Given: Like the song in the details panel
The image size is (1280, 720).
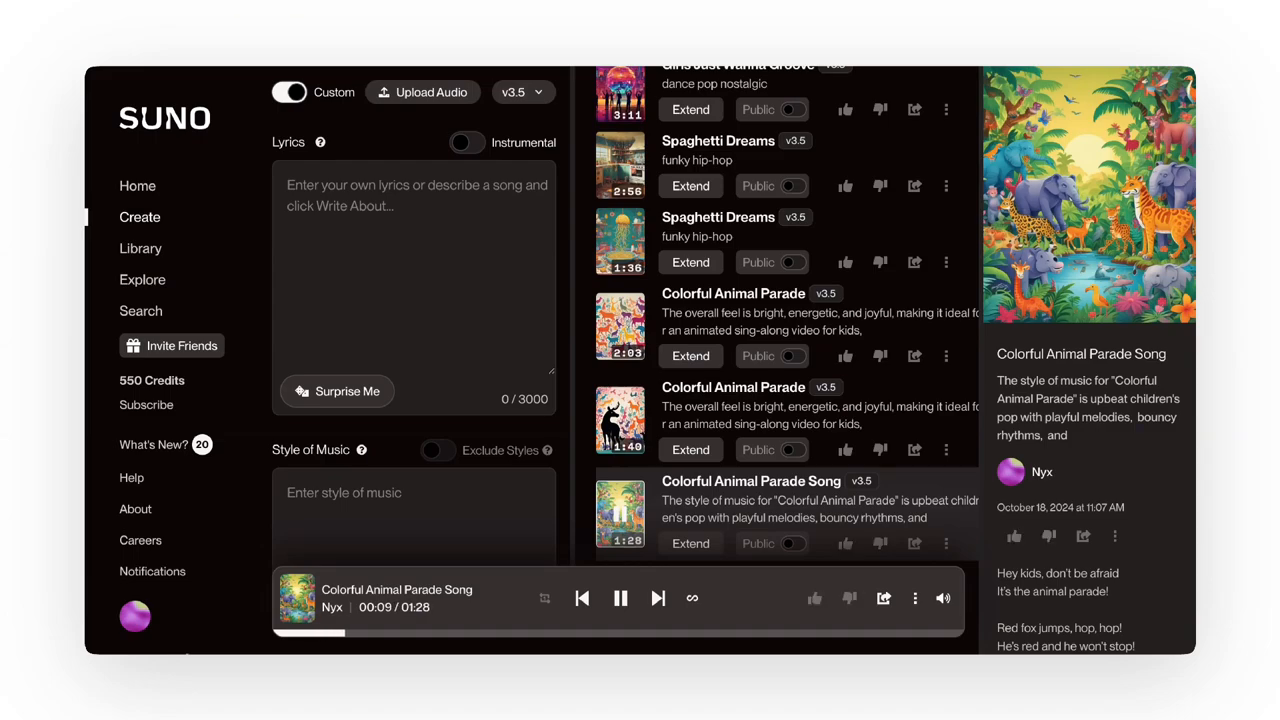Looking at the screenshot, I should pyautogui.click(x=1014, y=536).
